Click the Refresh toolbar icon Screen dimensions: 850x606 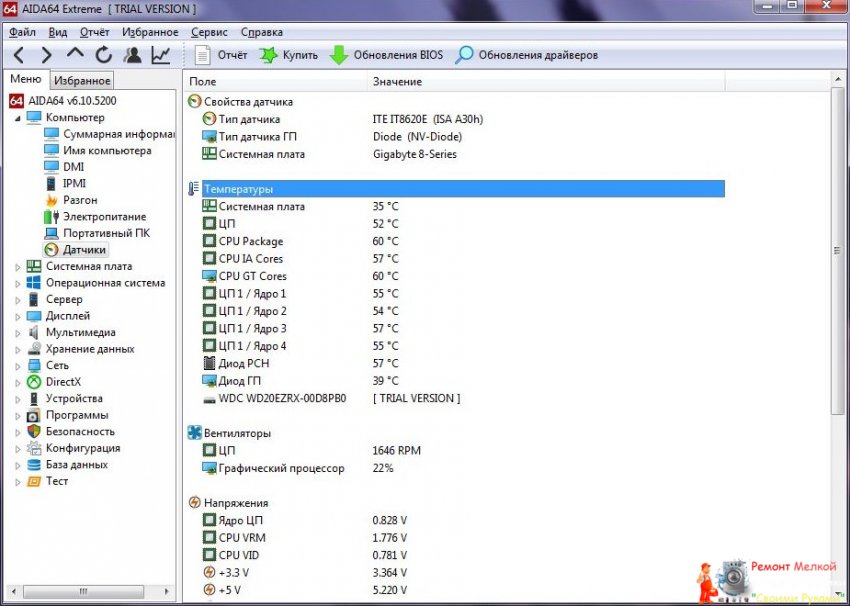click(x=103, y=55)
